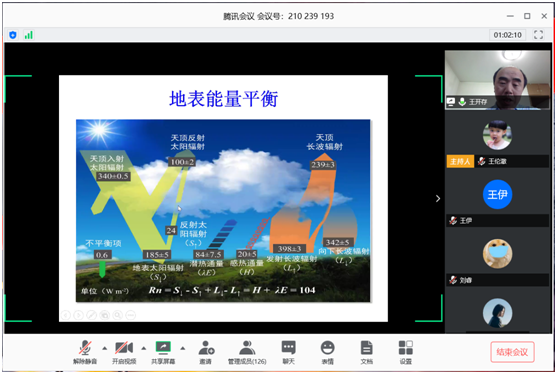Open the 文档 documents icon
557x374 pixels.
[367, 352]
